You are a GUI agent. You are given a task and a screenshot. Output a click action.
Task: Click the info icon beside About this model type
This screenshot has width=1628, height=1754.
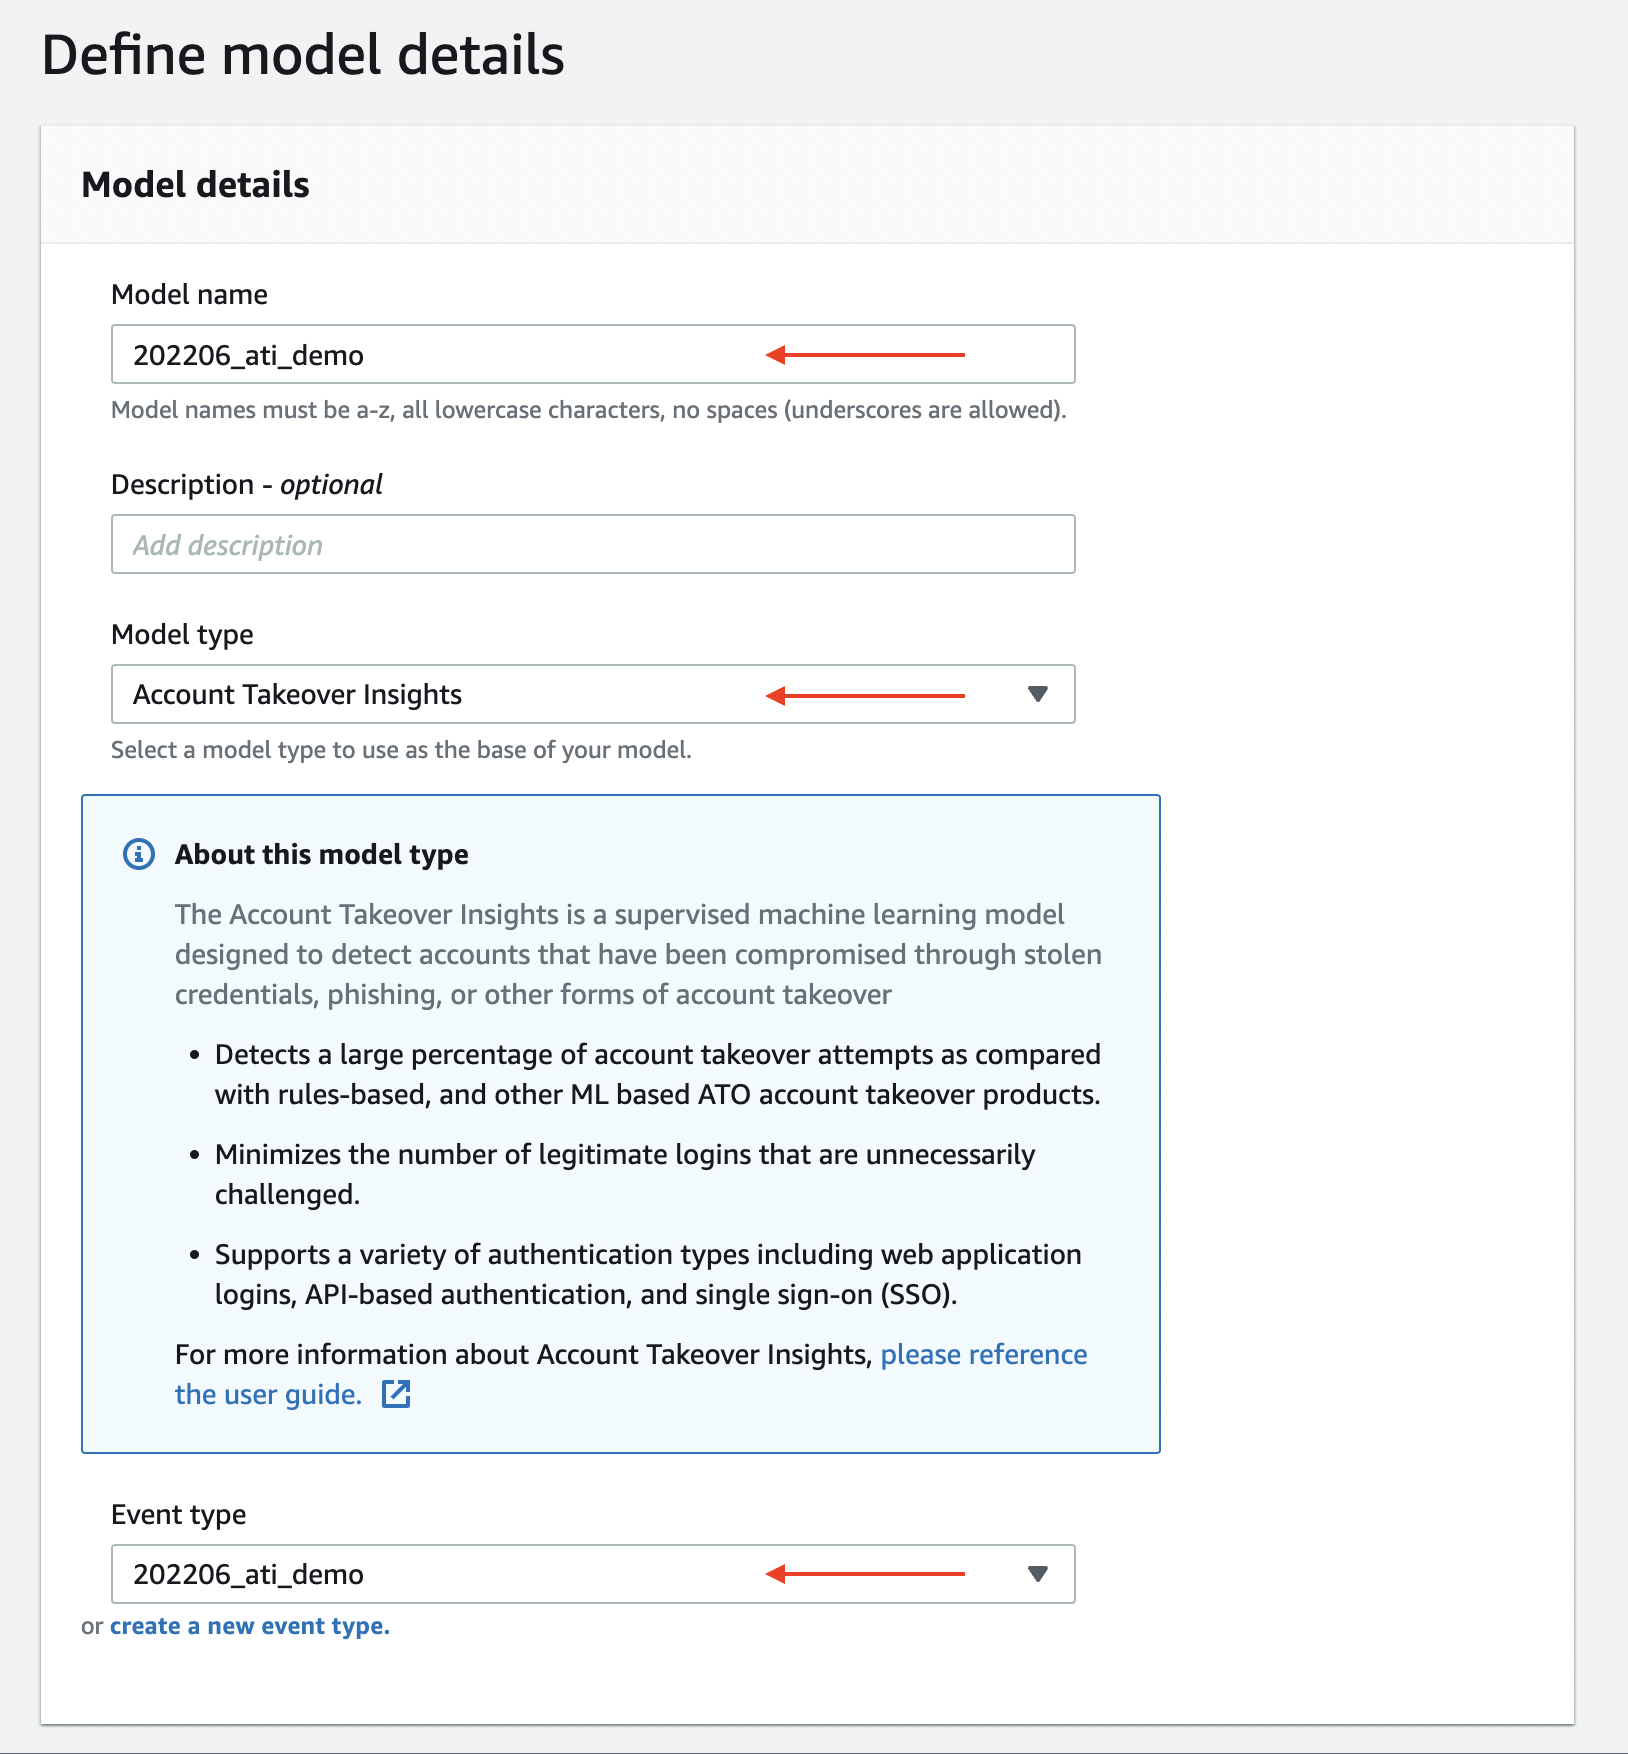point(139,854)
